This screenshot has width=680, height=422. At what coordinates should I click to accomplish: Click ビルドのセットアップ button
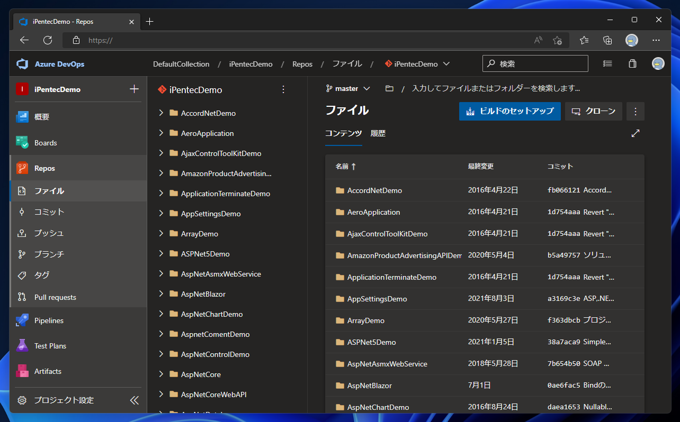click(510, 111)
